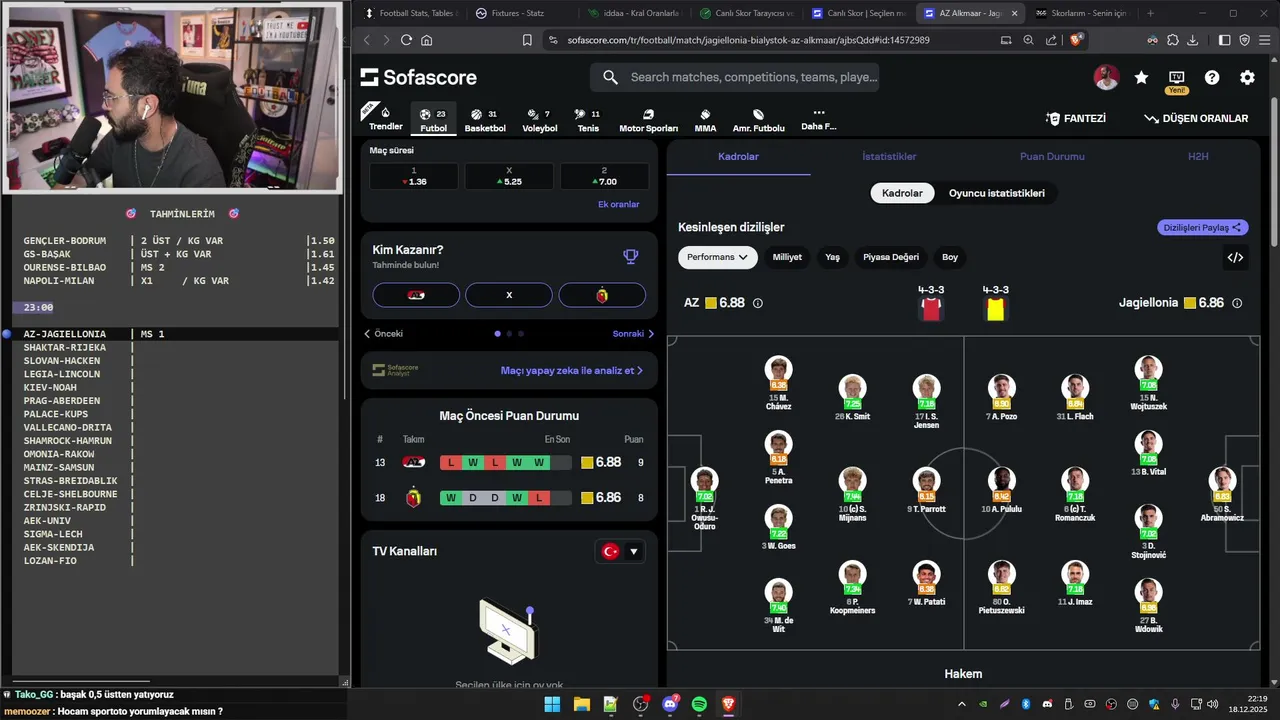Switch to Fixtures - Statz tab
Image resolution: width=1280 pixels, height=720 pixels.
pos(519,13)
